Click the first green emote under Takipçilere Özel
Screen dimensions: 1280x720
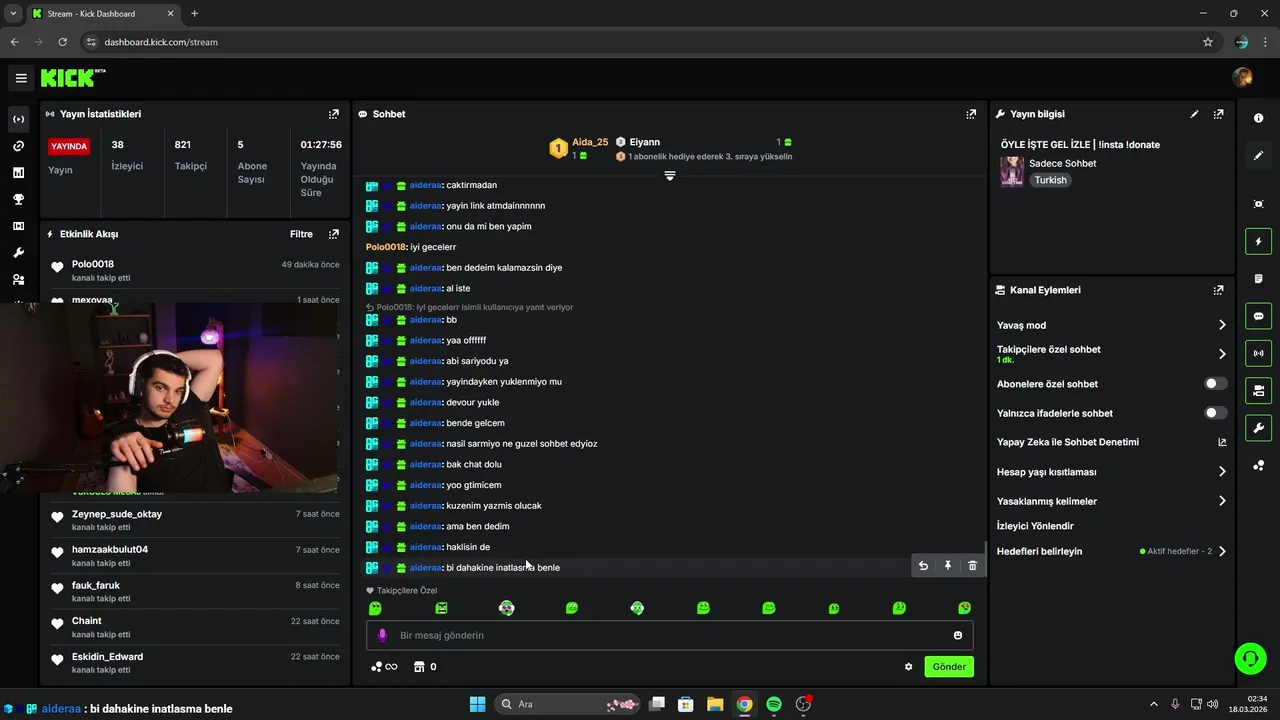[375, 608]
